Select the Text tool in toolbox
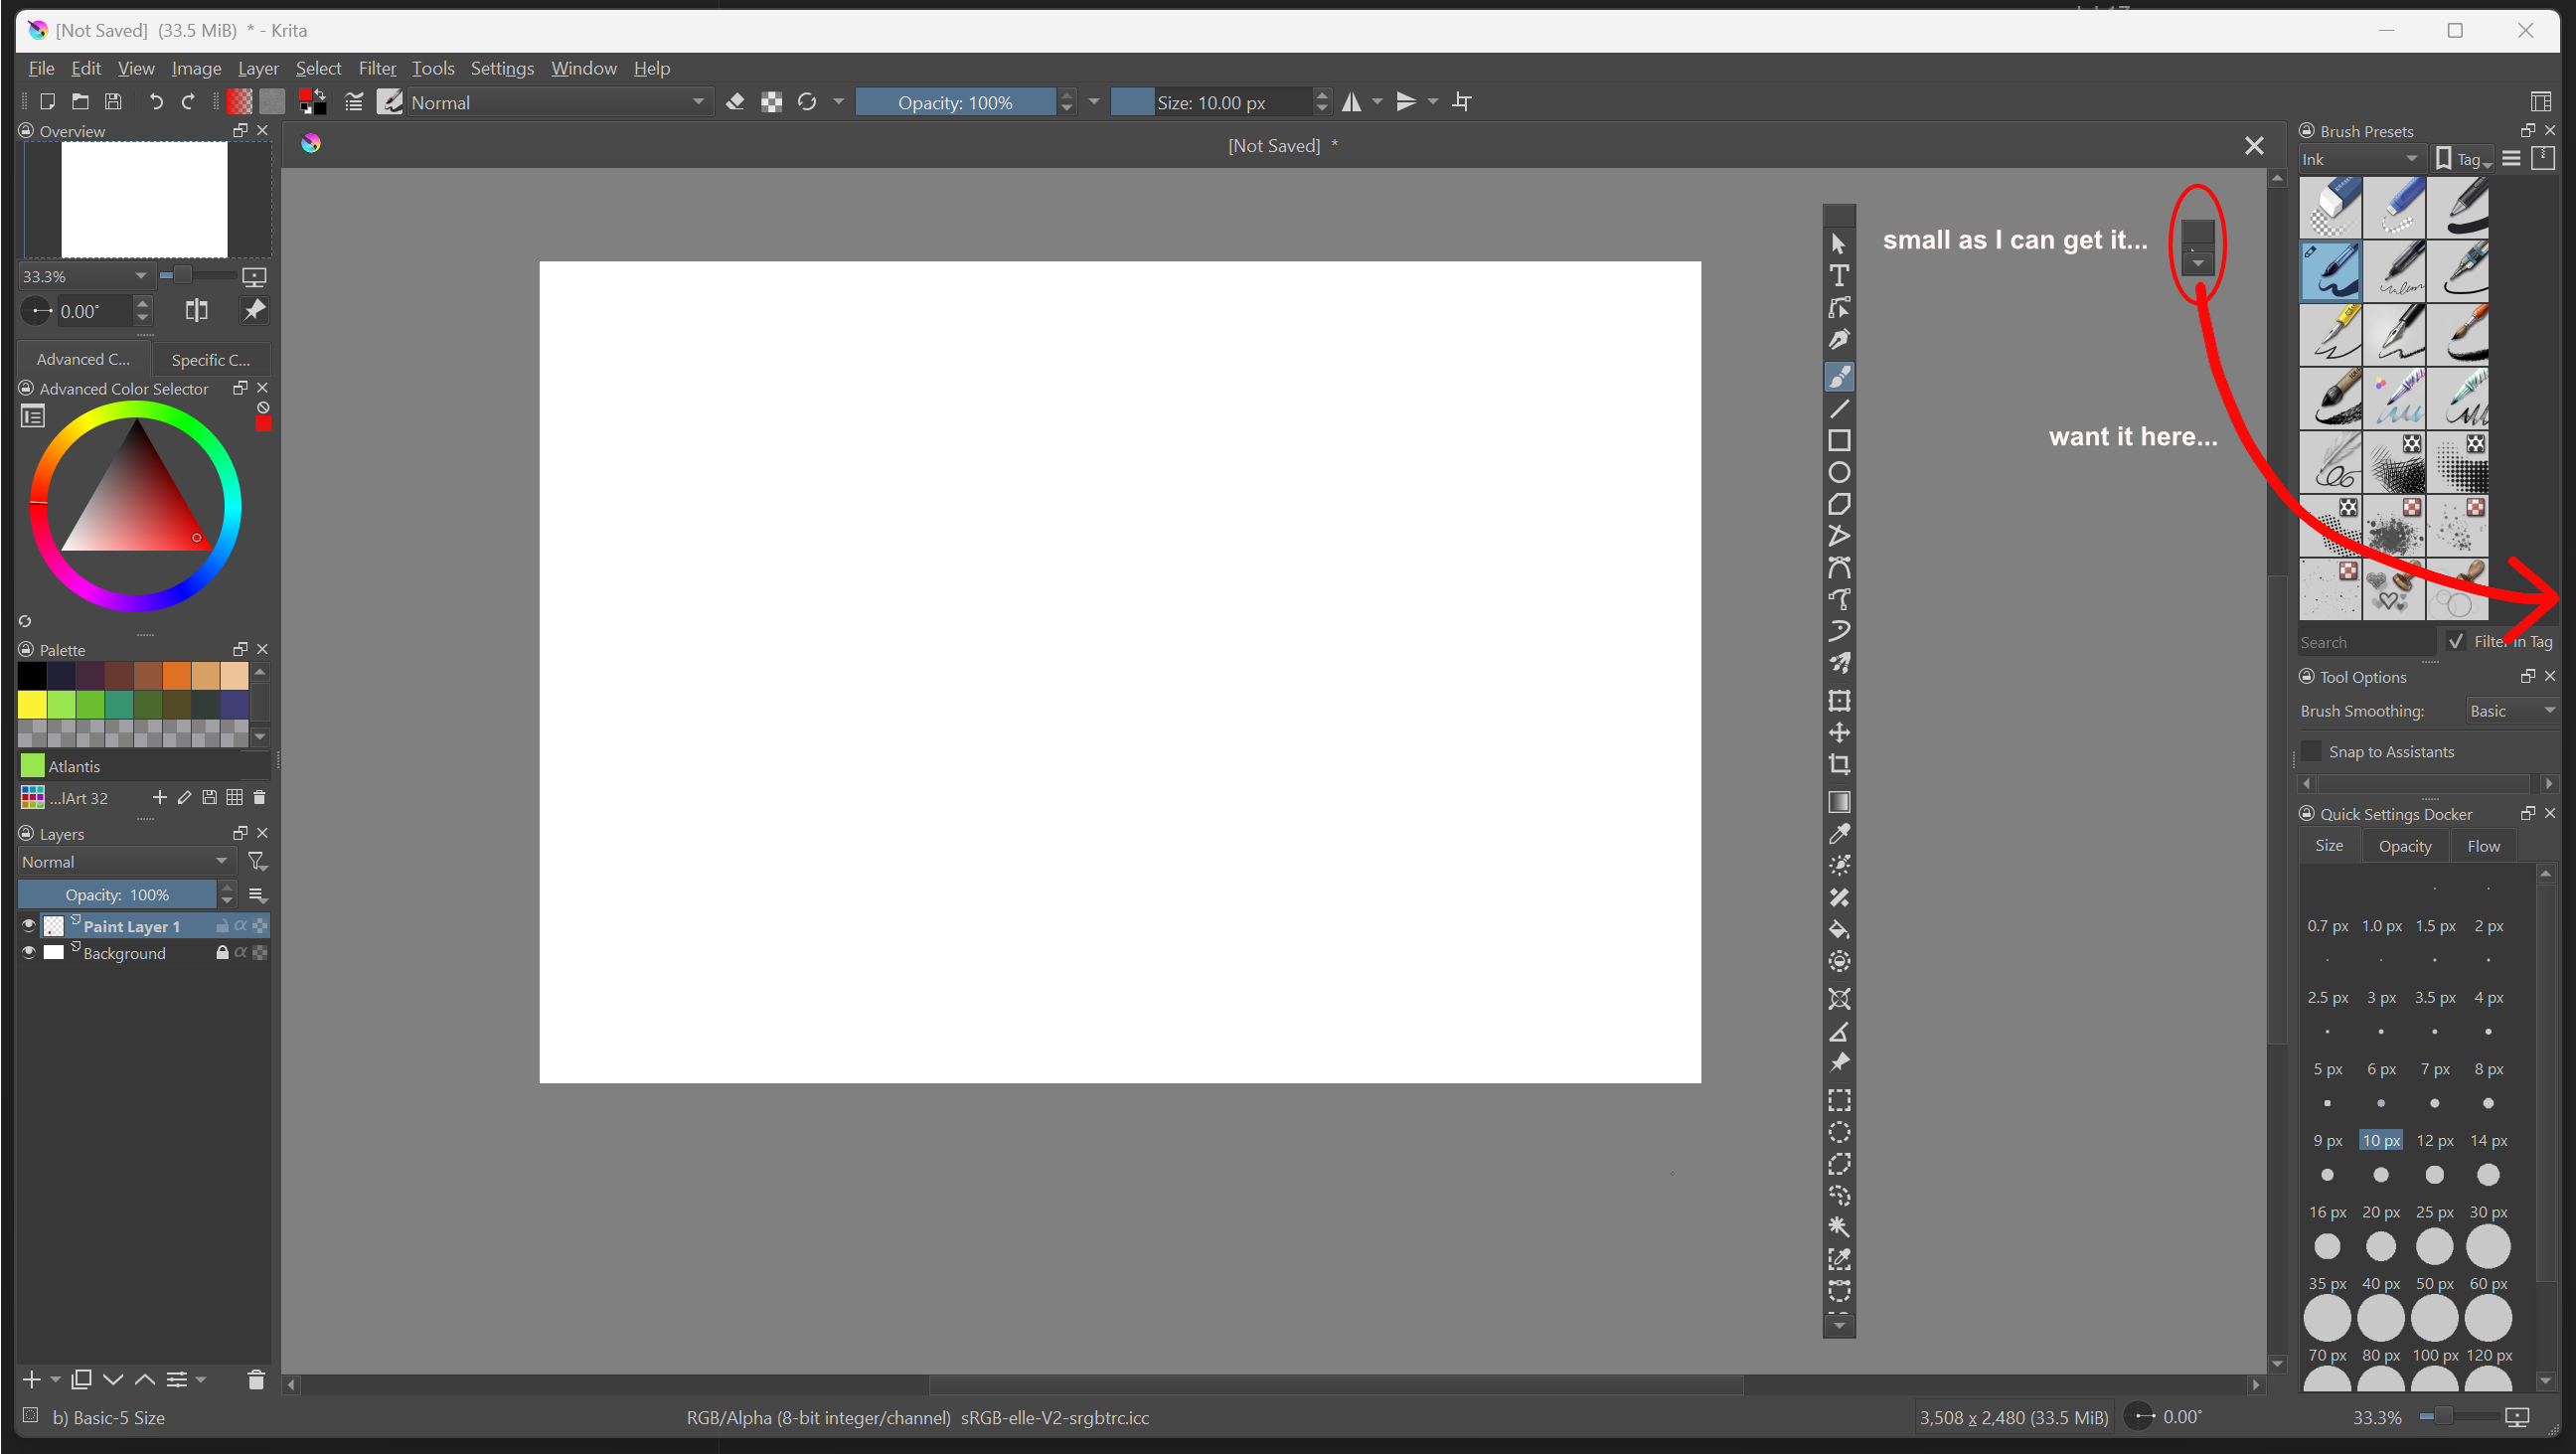This screenshot has width=2576, height=1454. 1838,275
